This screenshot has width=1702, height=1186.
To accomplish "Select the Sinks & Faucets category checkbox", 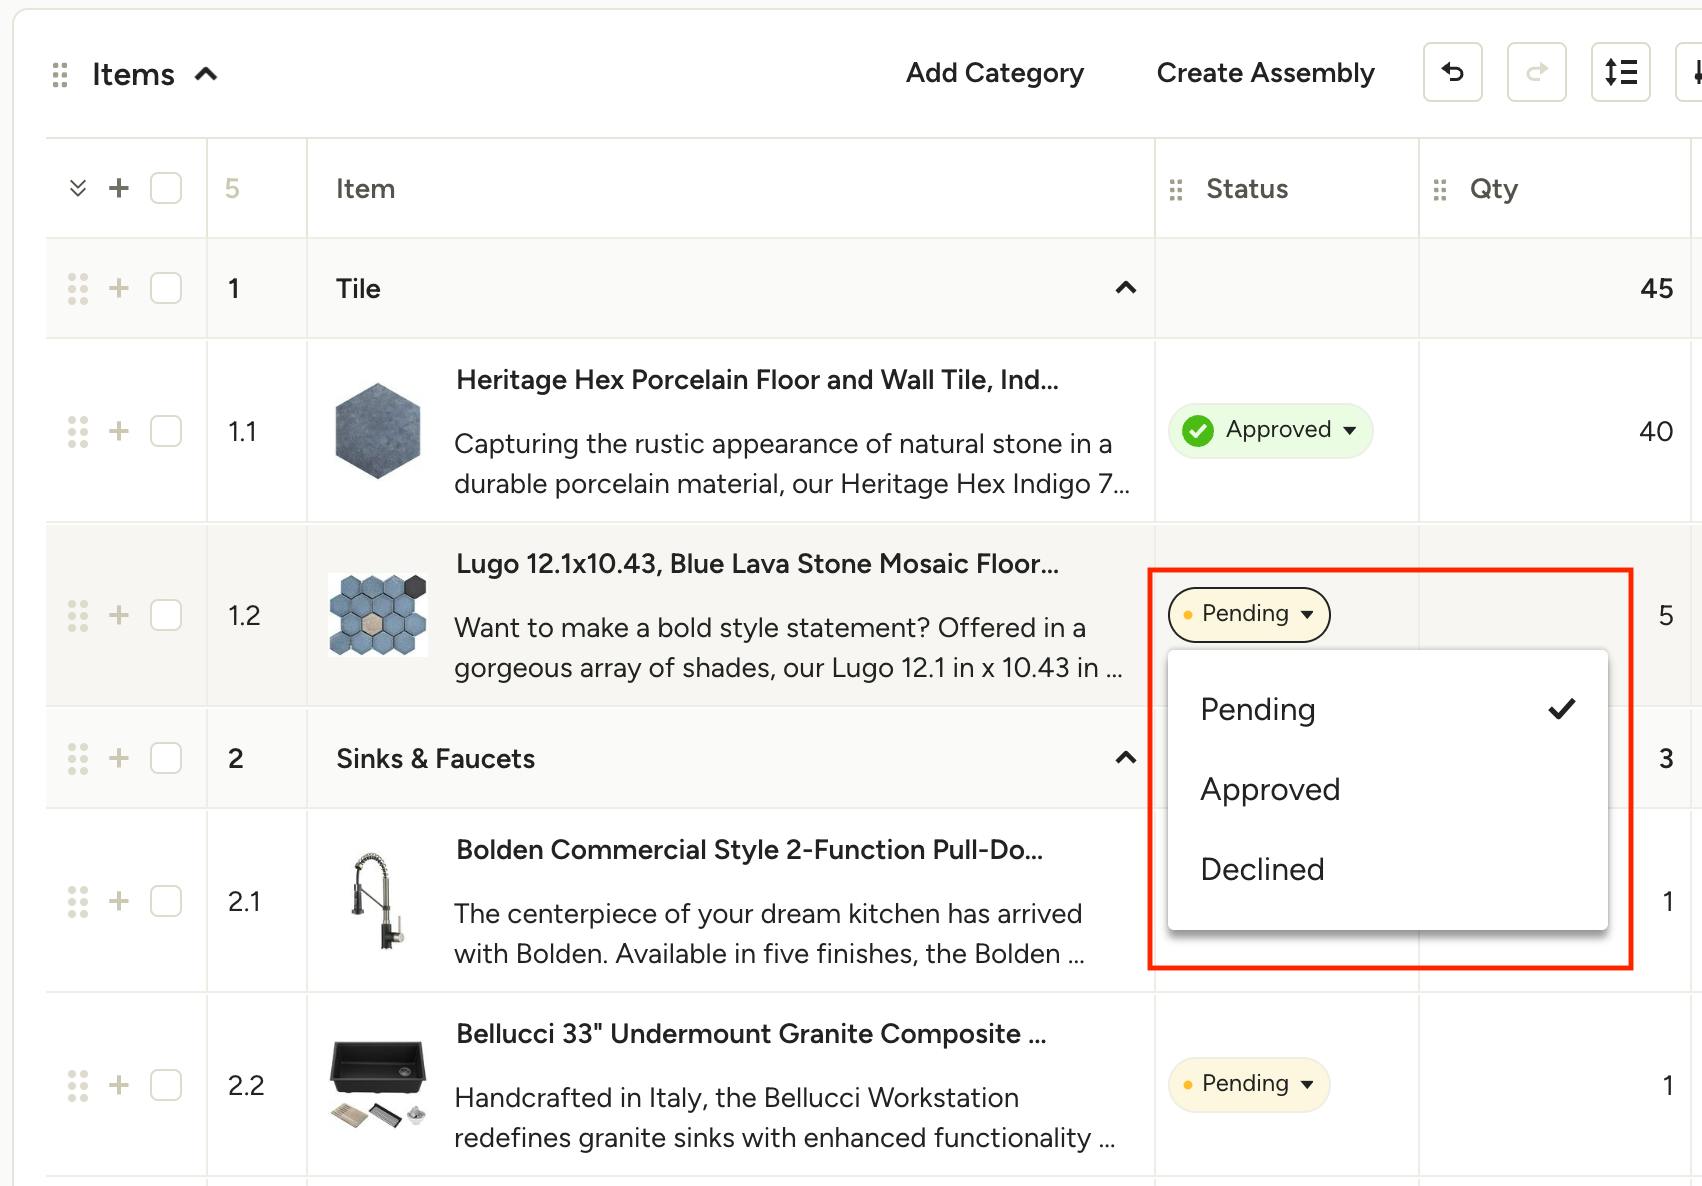I will (x=166, y=758).
